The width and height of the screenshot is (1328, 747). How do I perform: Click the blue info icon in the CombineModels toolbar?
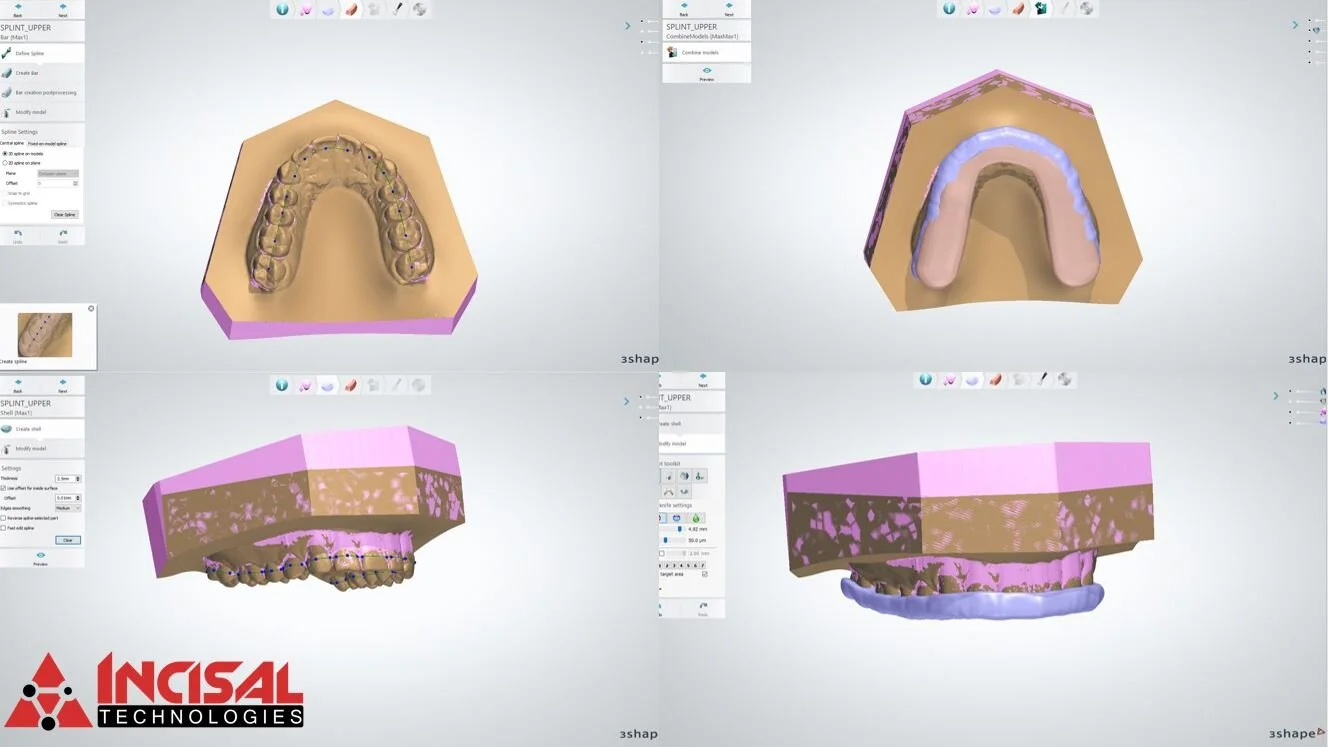[x=949, y=9]
